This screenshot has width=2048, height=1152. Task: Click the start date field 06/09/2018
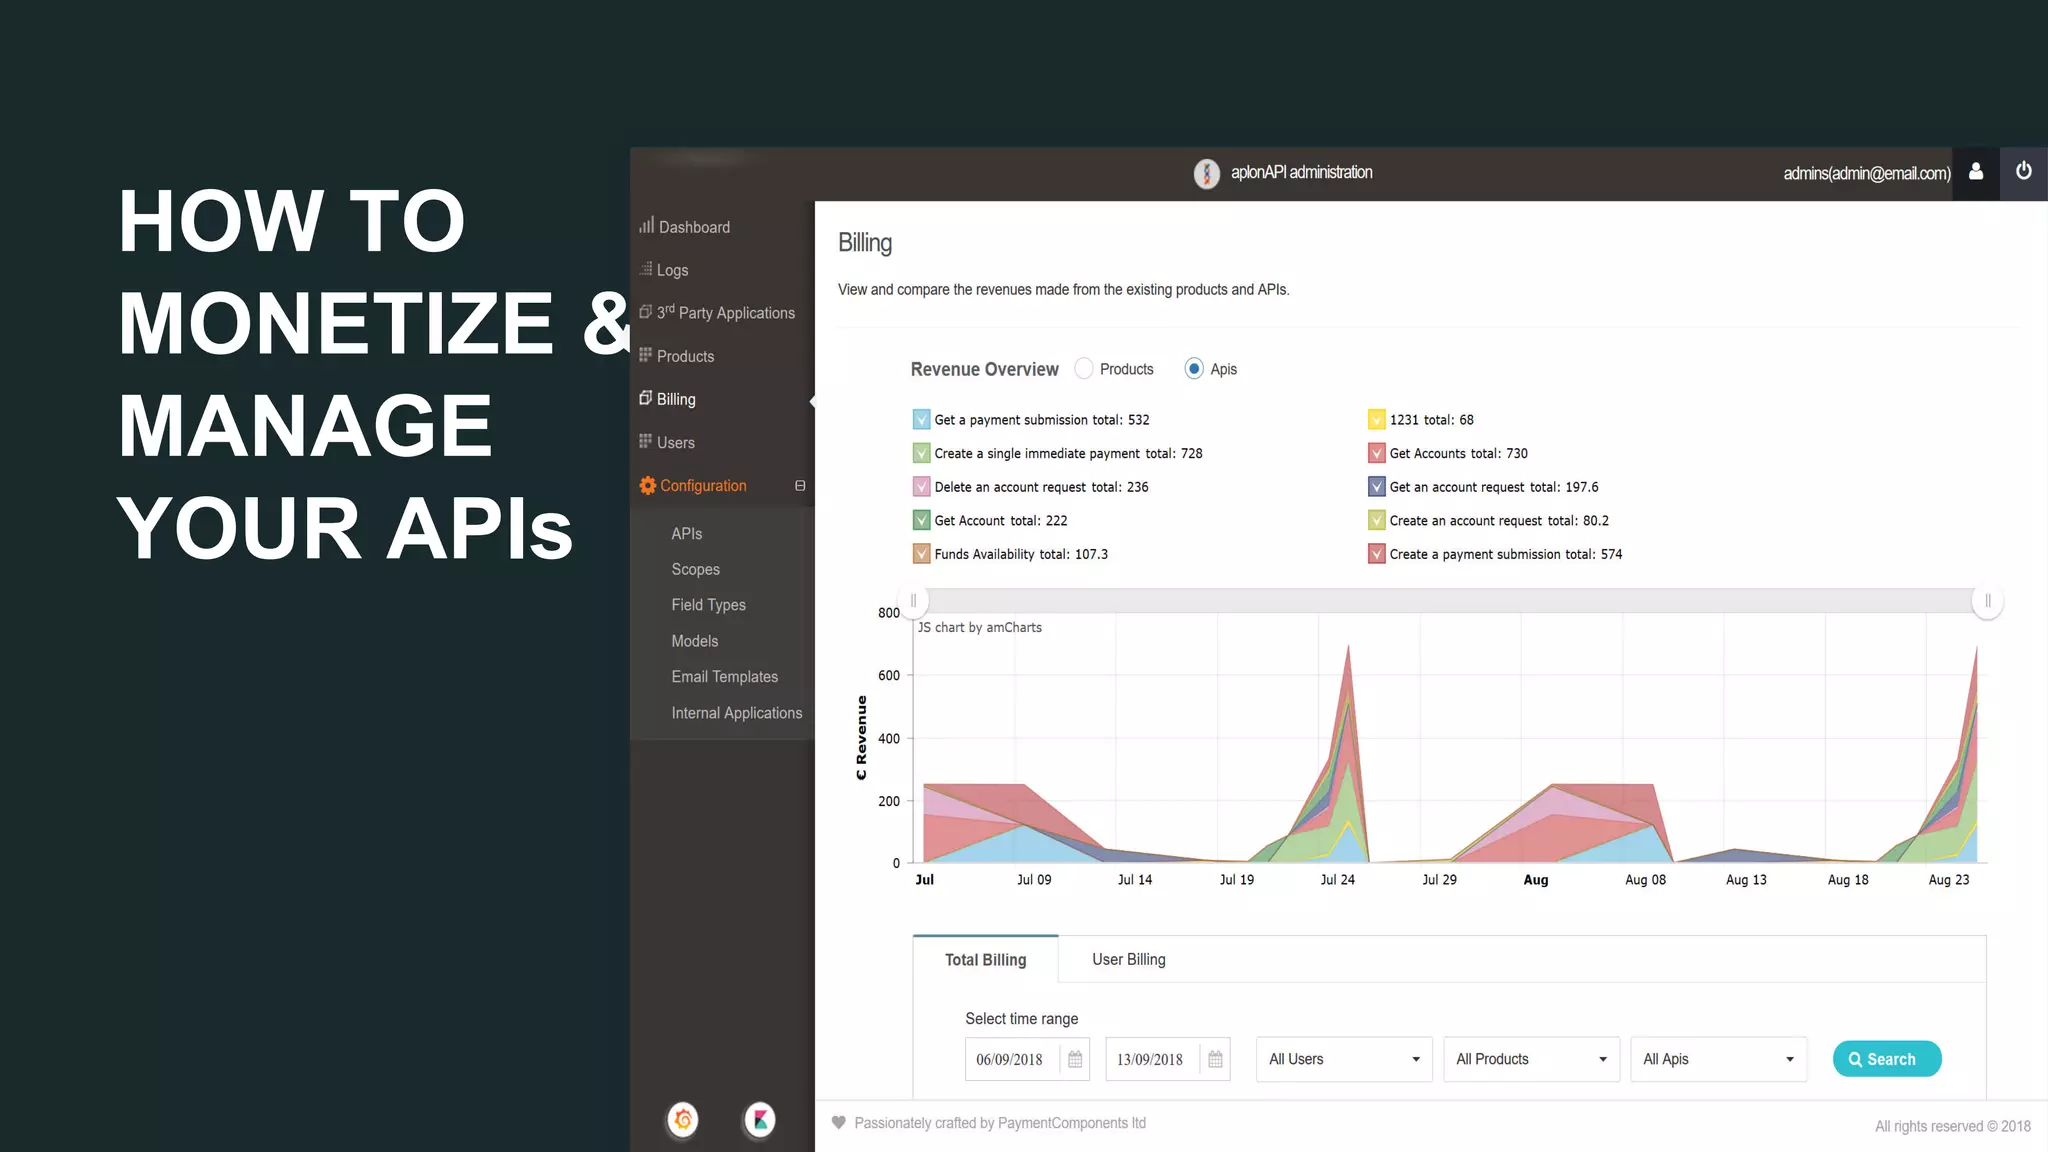(x=1012, y=1060)
